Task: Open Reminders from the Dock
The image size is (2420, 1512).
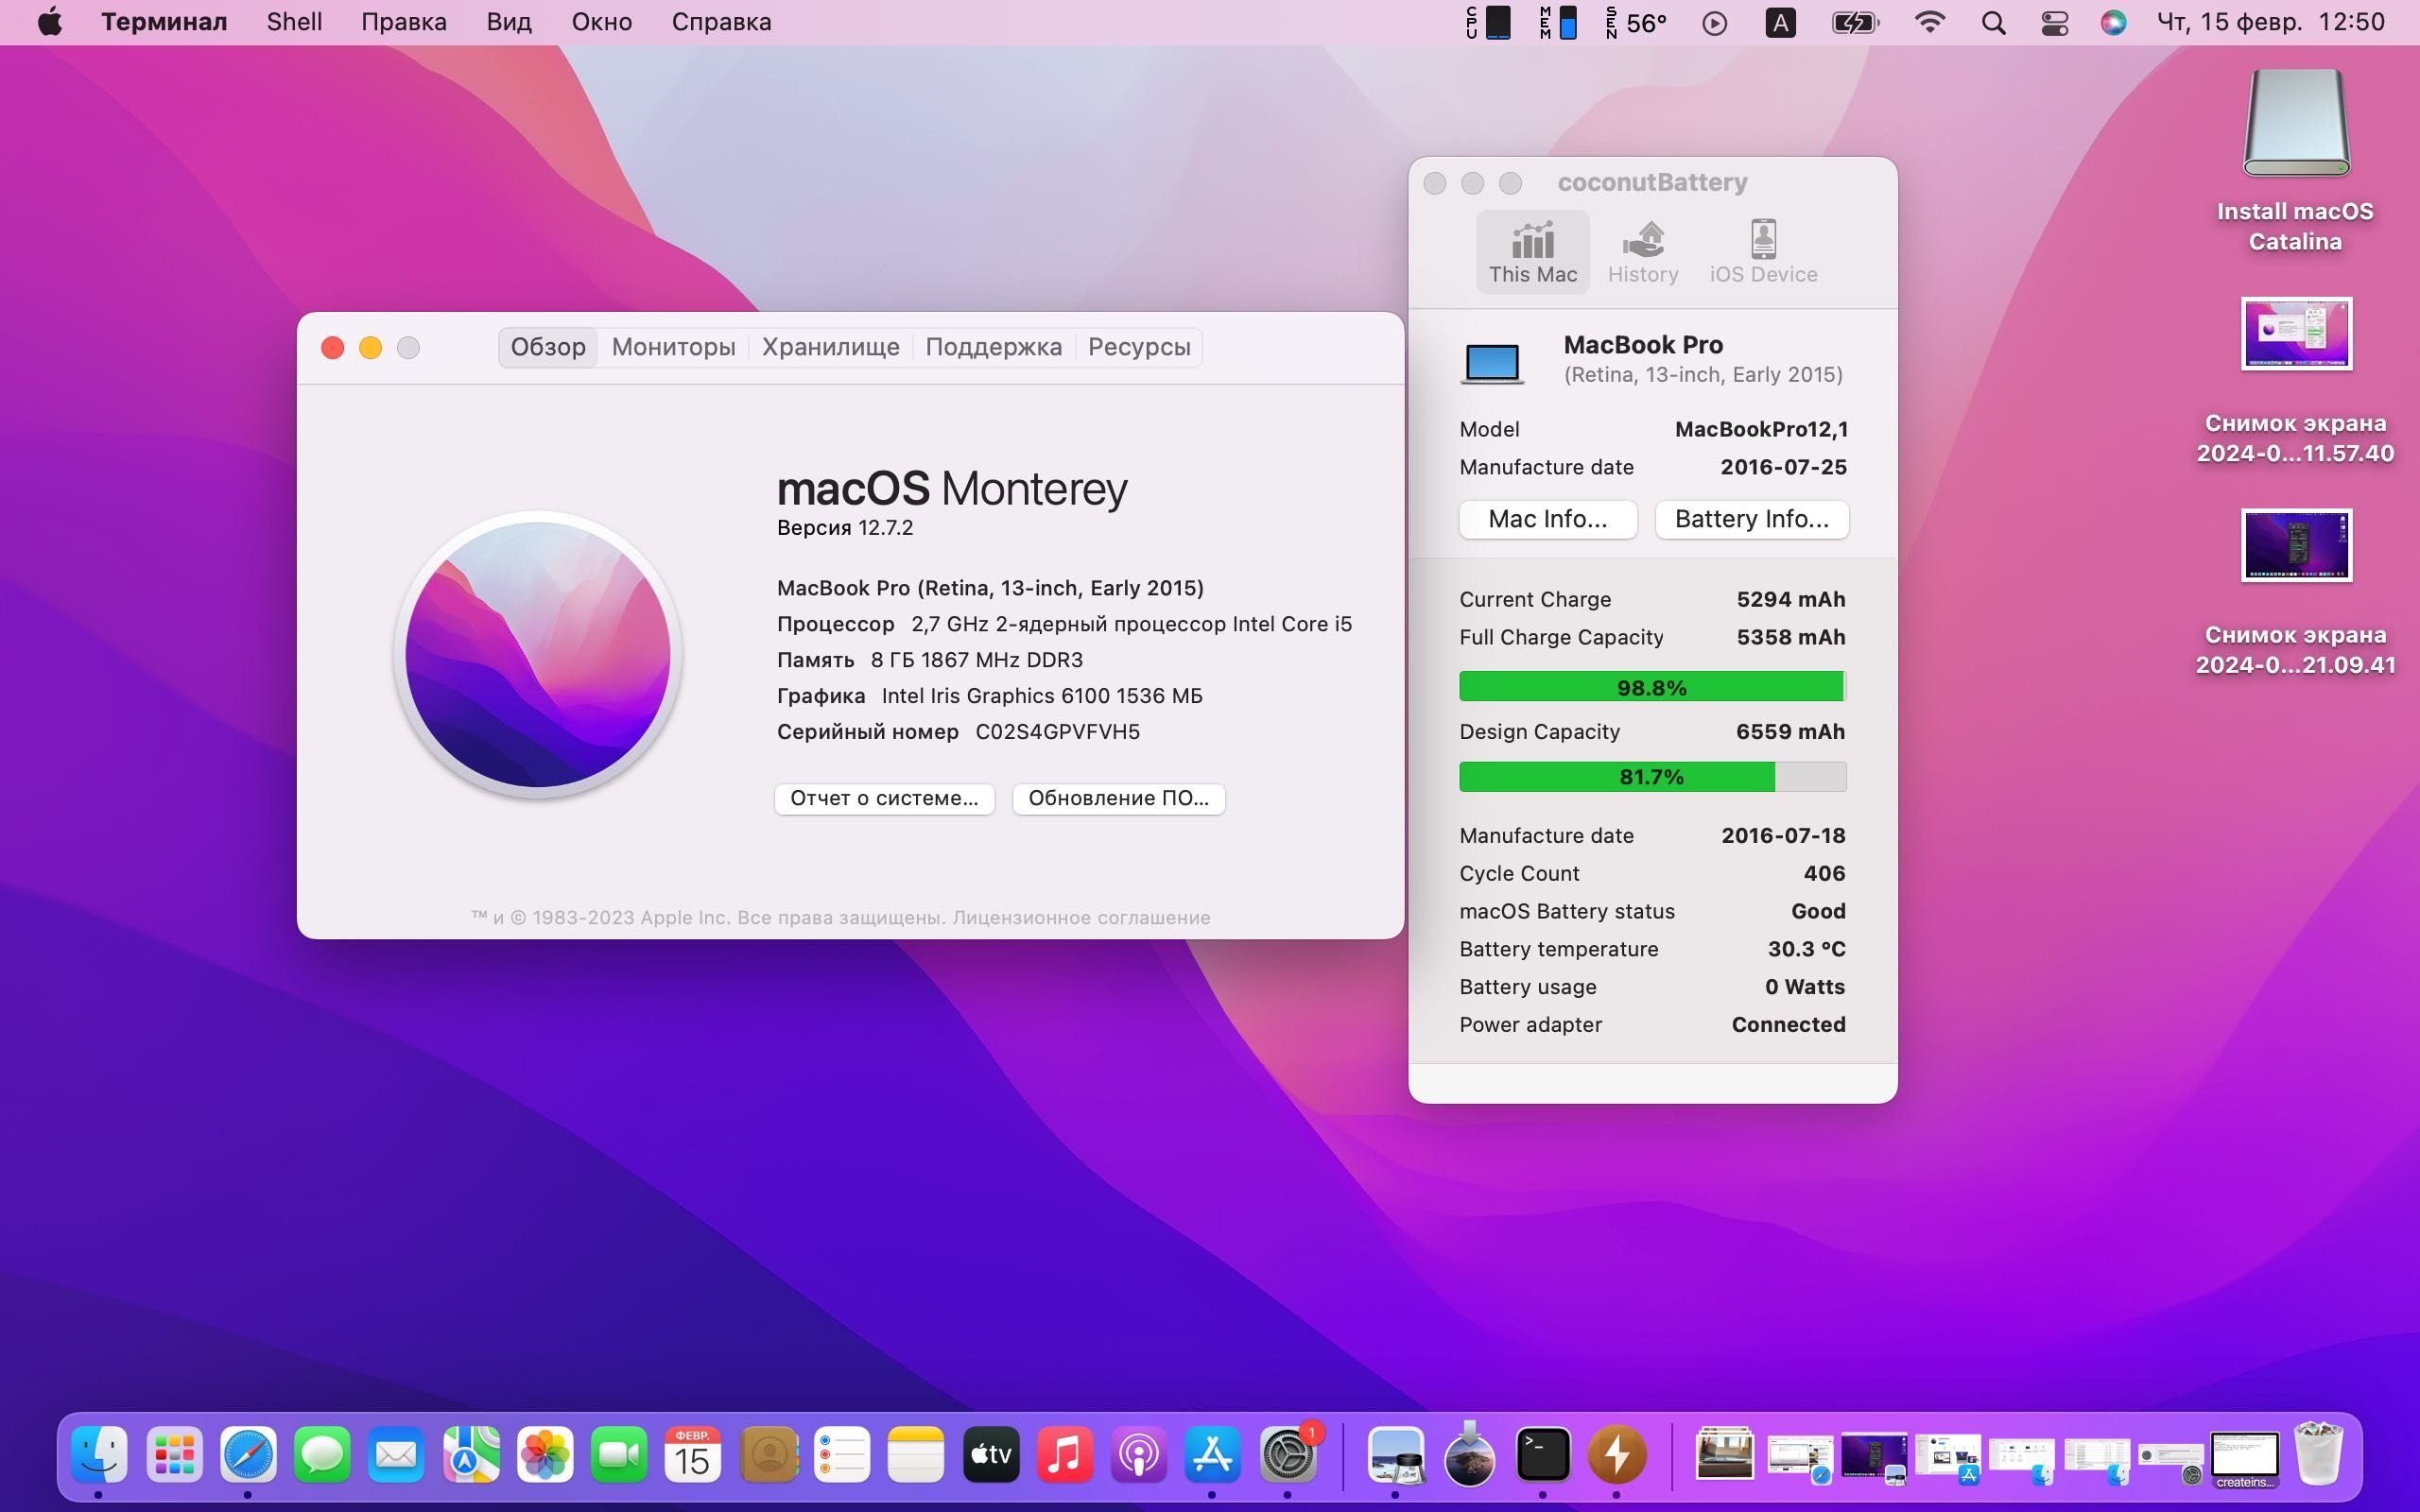Action: 842,1454
